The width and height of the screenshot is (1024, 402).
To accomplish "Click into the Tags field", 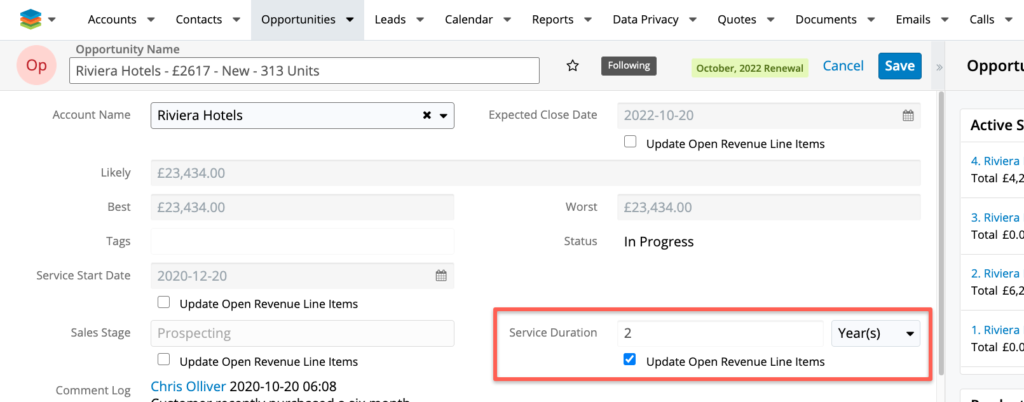I will click(302, 241).
